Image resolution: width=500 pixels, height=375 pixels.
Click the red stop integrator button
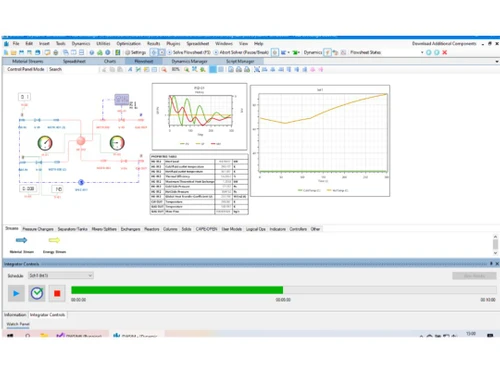(57, 293)
